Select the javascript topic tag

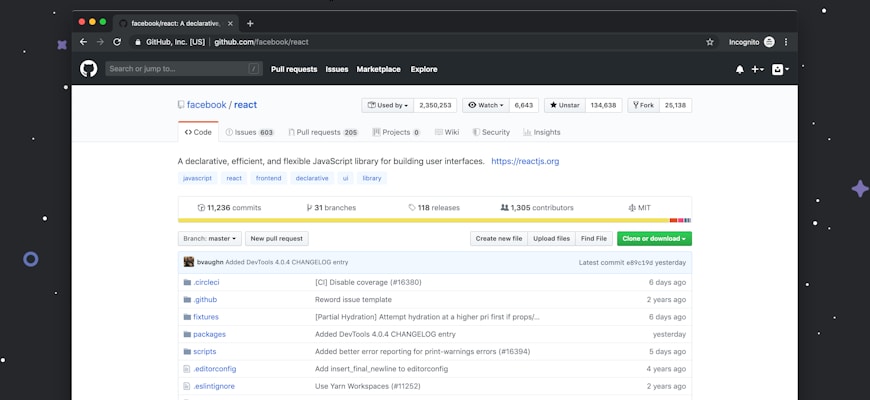coord(198,178)
